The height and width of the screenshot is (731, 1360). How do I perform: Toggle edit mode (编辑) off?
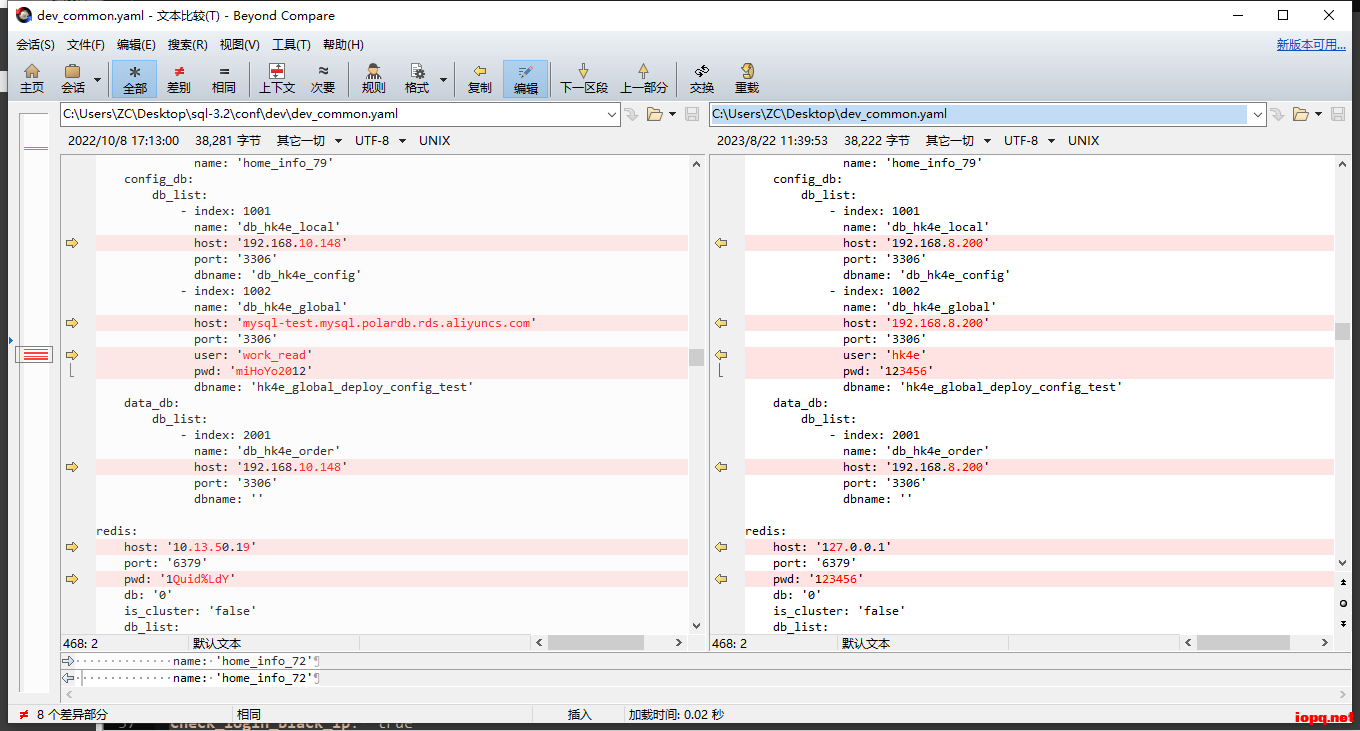point(526,78)
